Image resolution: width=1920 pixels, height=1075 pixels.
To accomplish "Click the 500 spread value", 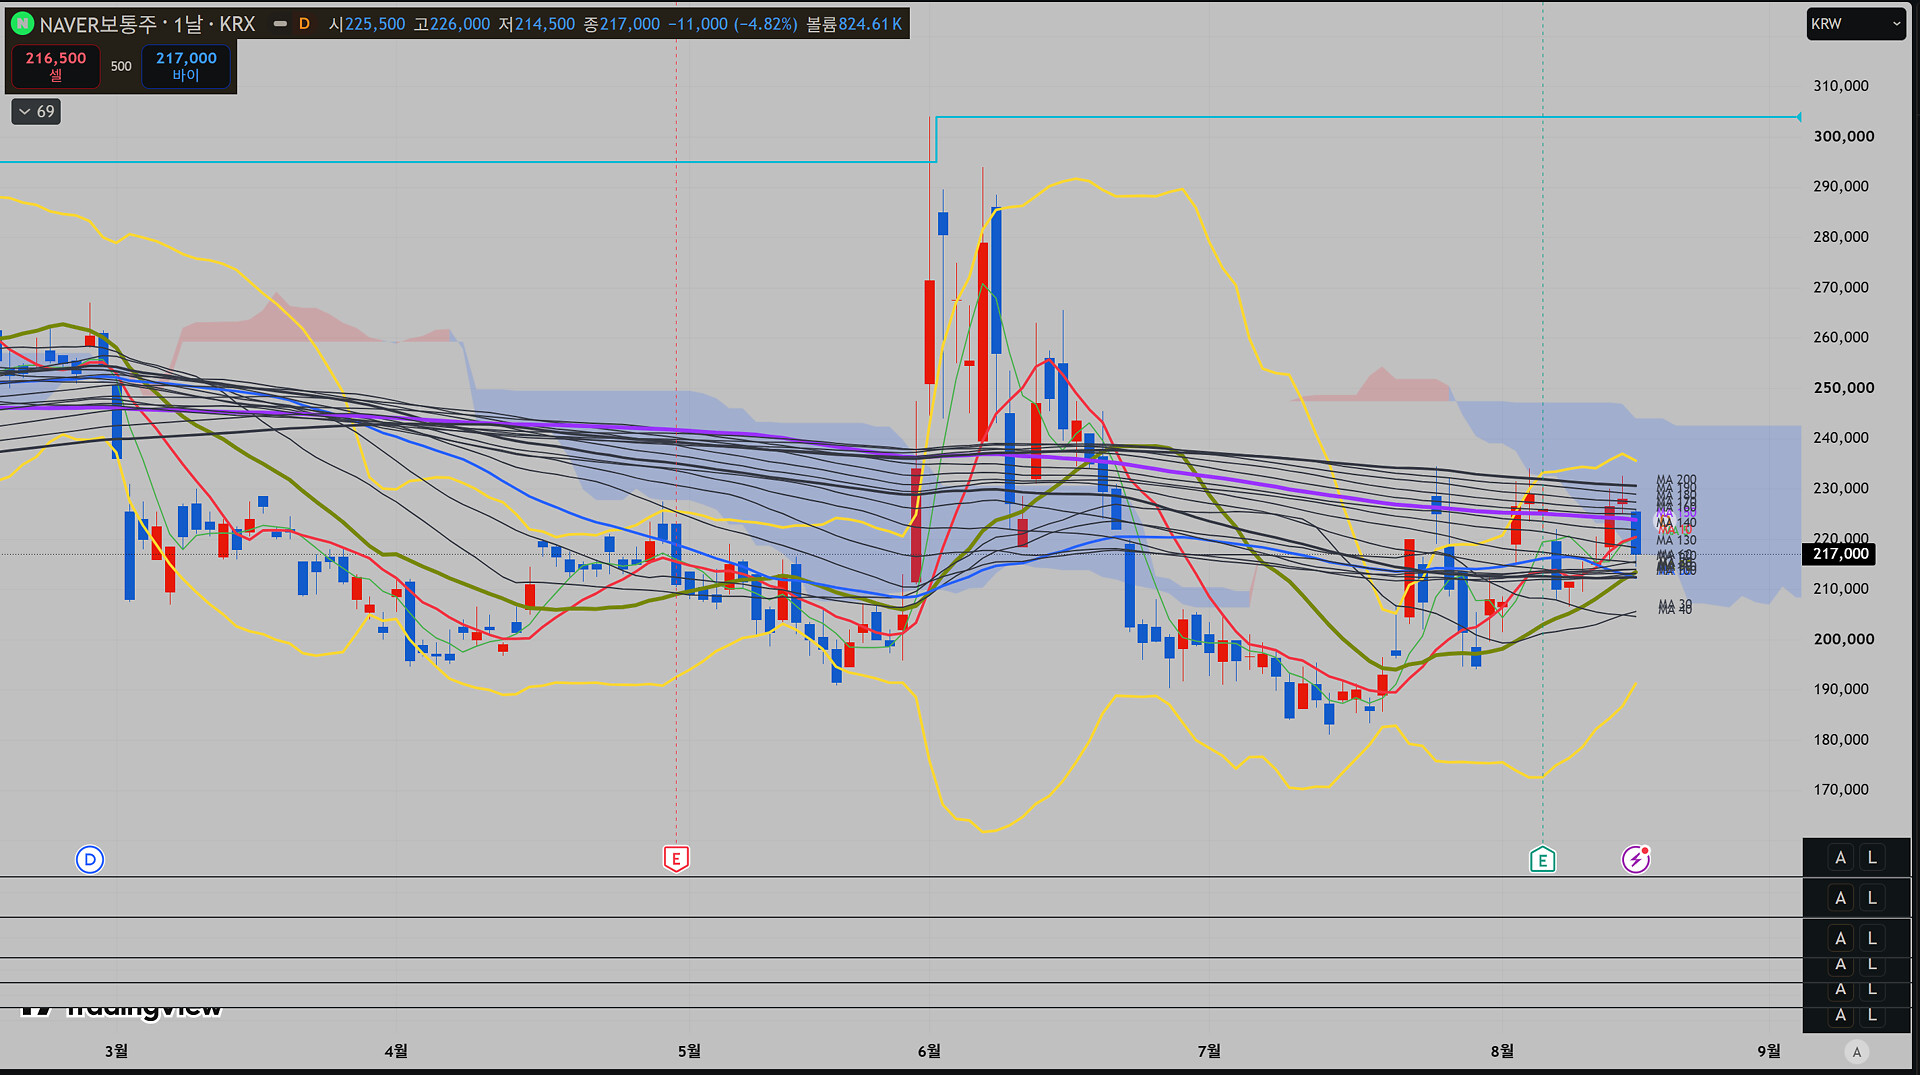I will pyautogui.click(x=121, y=66).
